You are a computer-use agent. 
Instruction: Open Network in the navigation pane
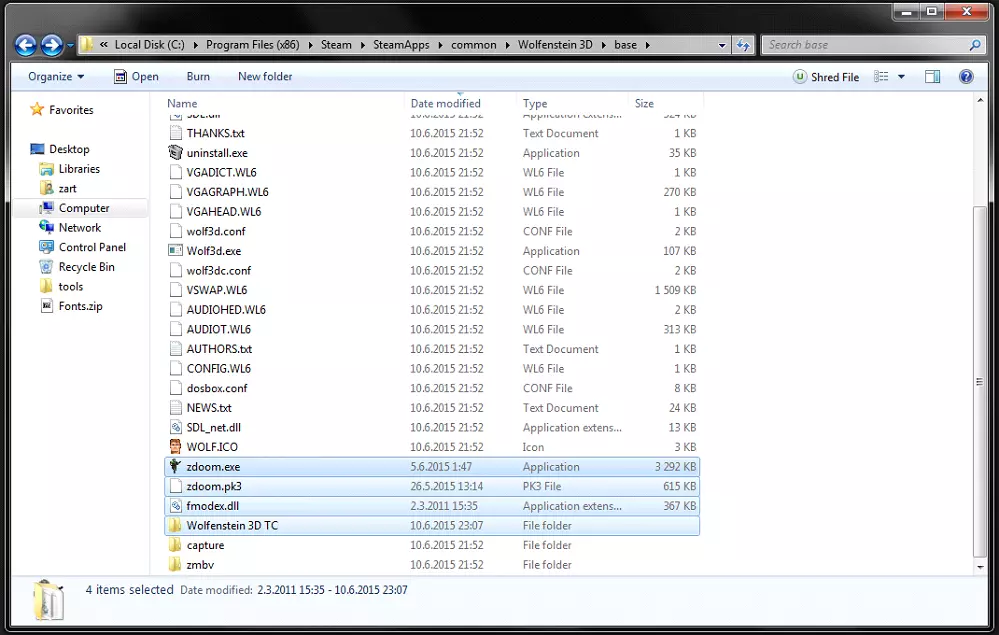point(69,228)
